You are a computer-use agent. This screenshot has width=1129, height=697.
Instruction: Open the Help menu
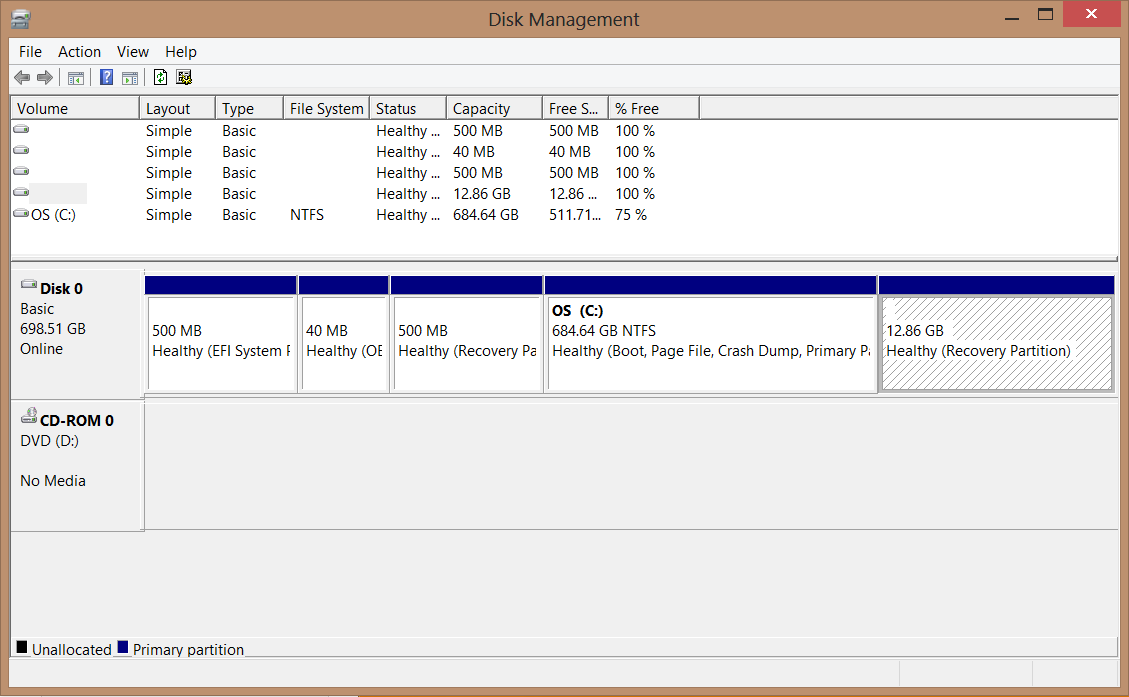[x=181, y=52]
